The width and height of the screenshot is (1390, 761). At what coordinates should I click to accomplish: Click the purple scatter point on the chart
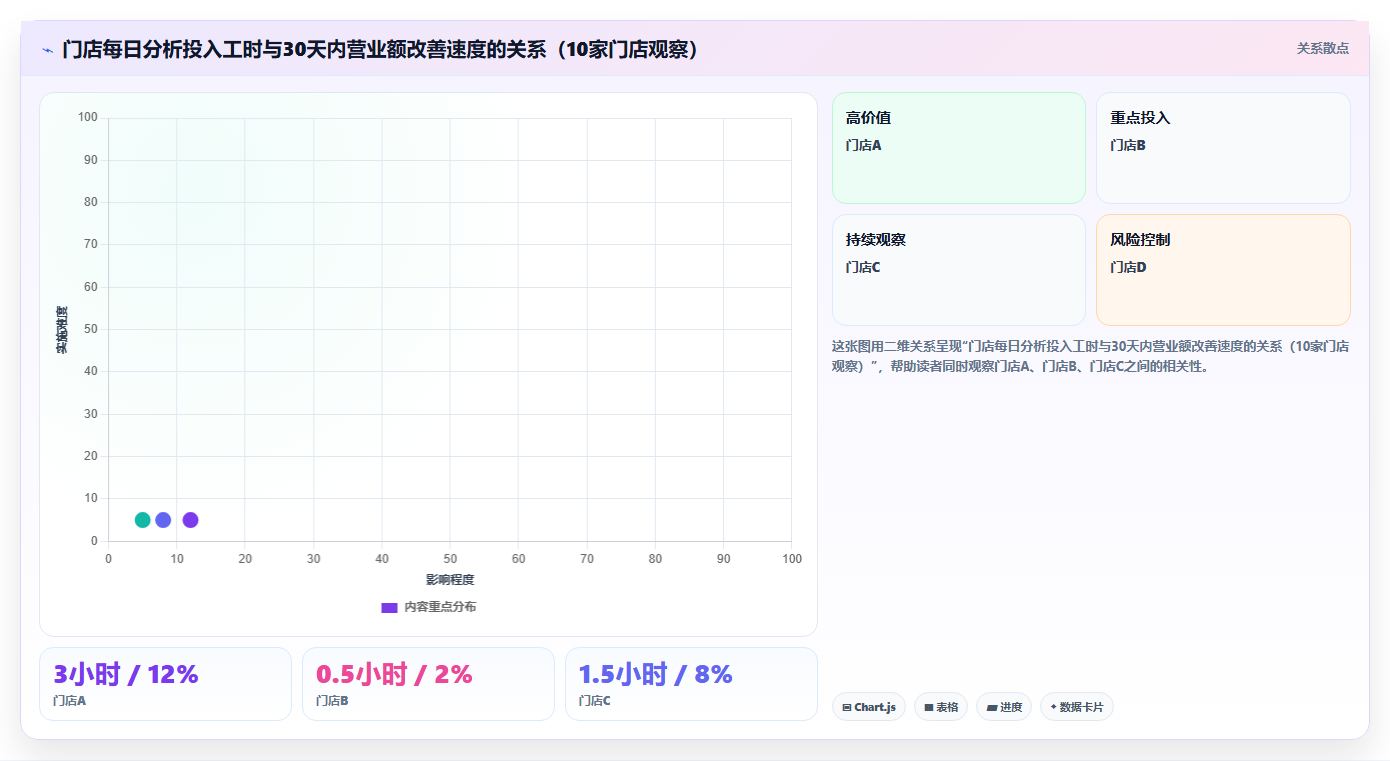[191, 520]
